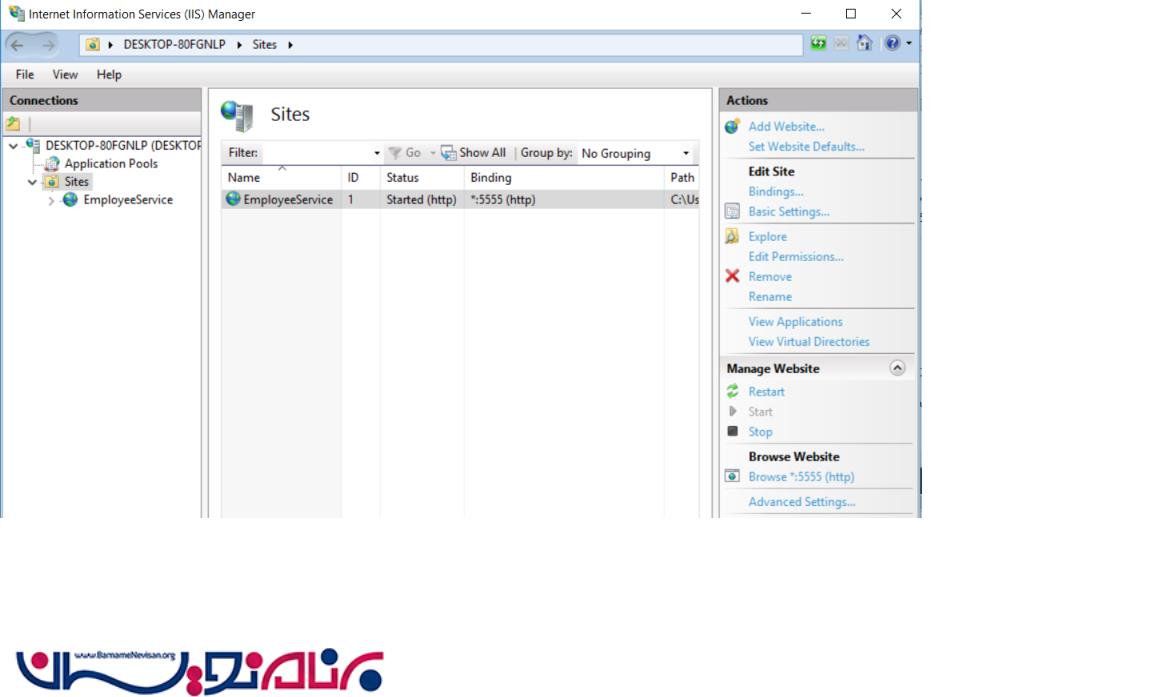Screen dimensions: 1153x697
Task: Sort by the Status column header
Action: coord(422,177)
